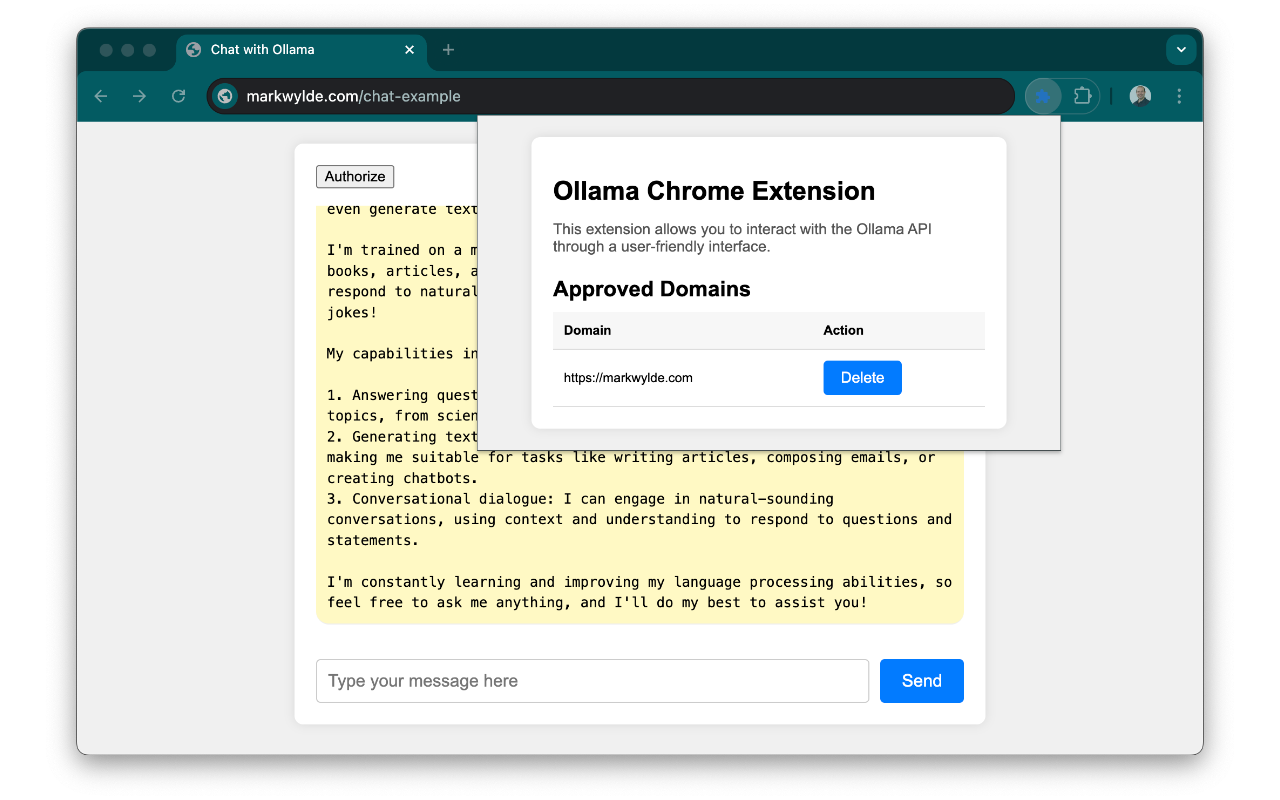Click the markwylde.com/chat-example address bar
The width and height of the screenshot is (1280, 800).
pos(610,96)
